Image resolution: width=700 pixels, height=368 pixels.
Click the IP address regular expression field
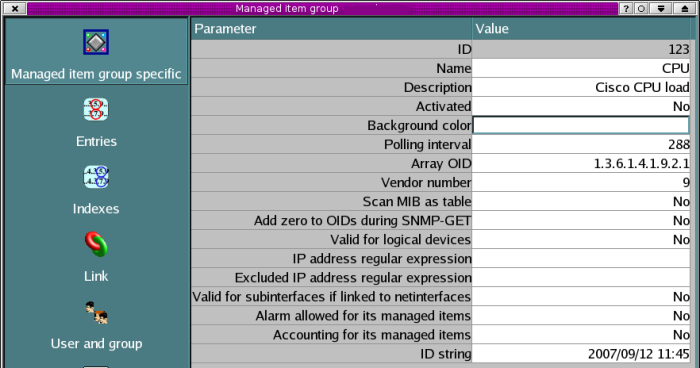(581, 259)
